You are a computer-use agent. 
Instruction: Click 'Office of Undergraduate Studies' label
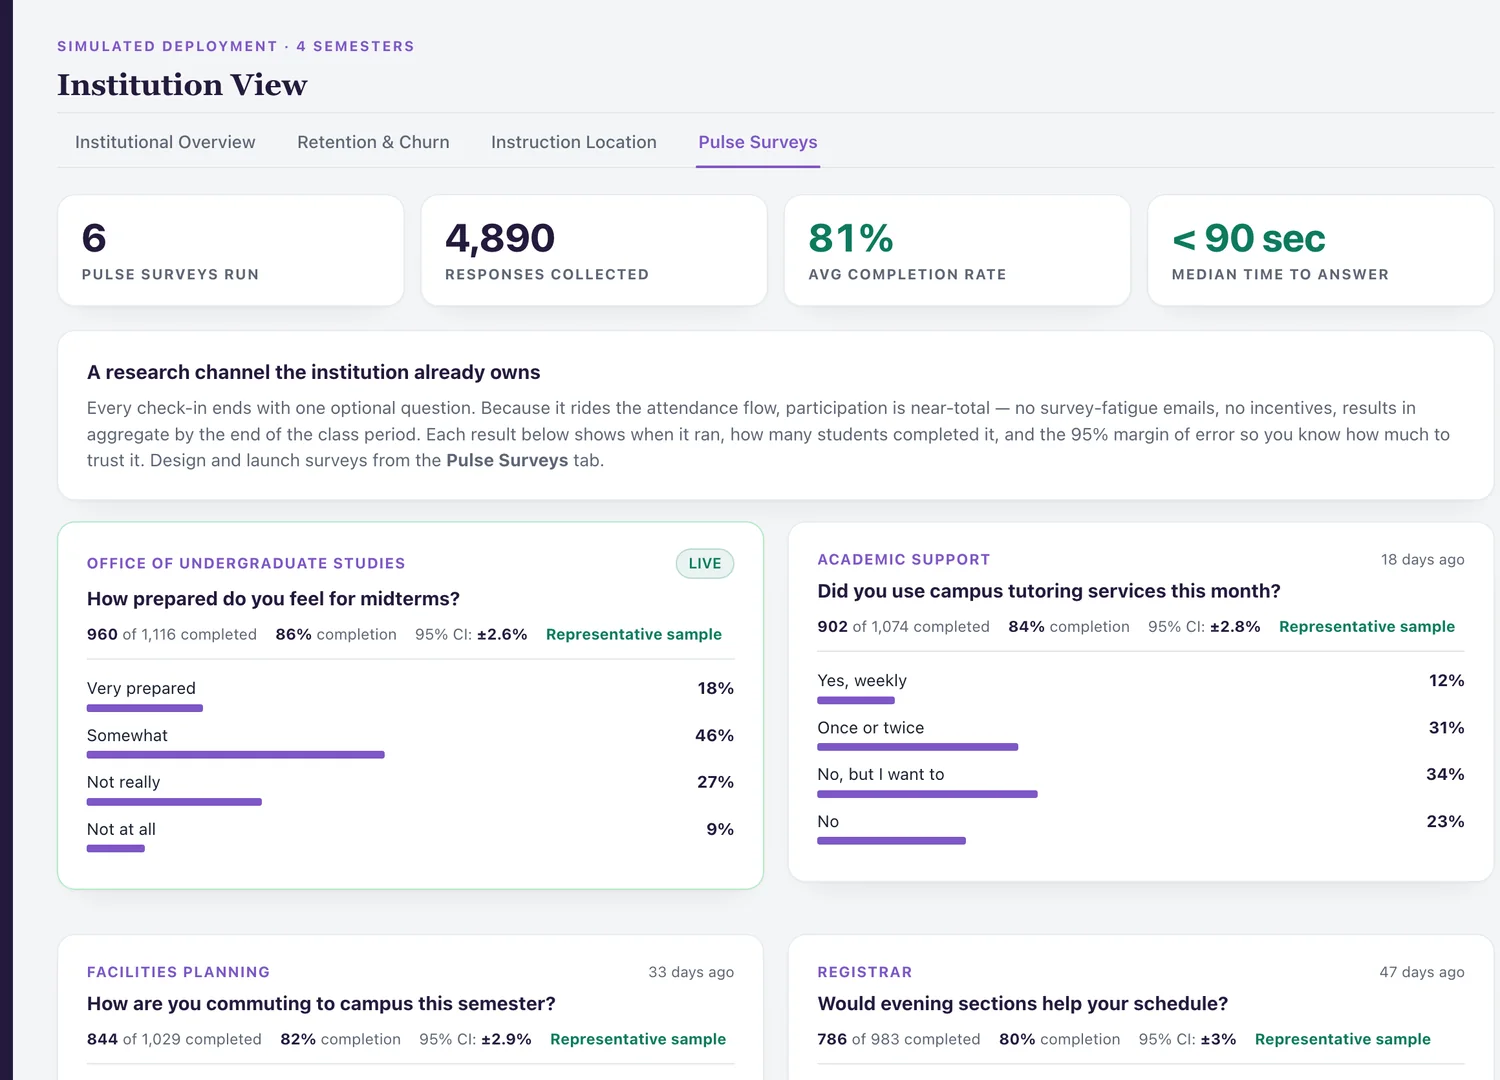[246, 563]
